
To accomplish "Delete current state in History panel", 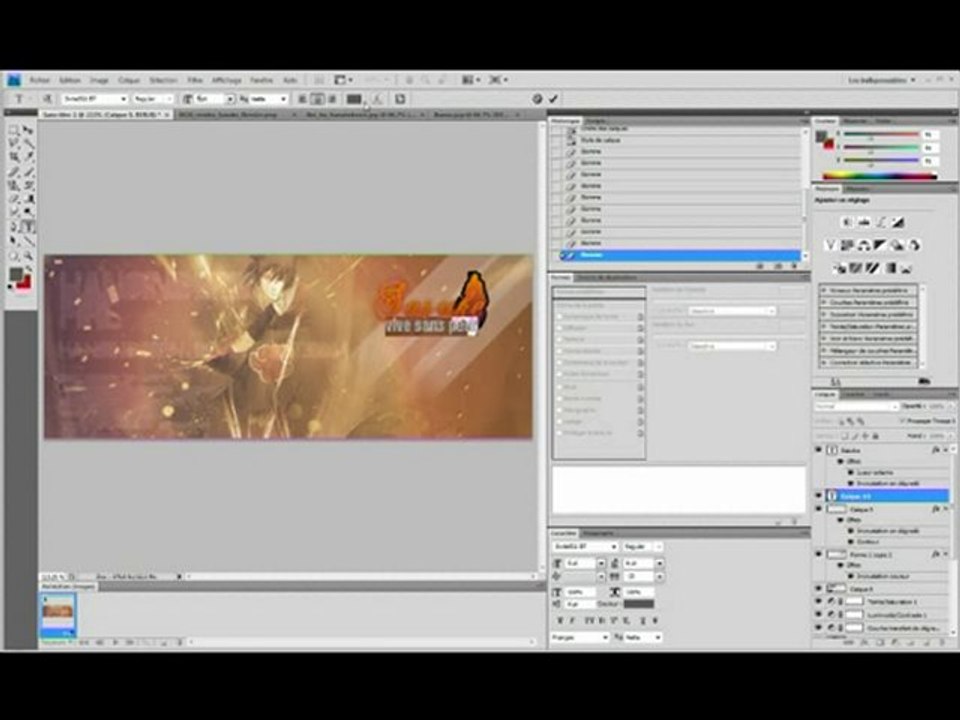I will (795, 266).
